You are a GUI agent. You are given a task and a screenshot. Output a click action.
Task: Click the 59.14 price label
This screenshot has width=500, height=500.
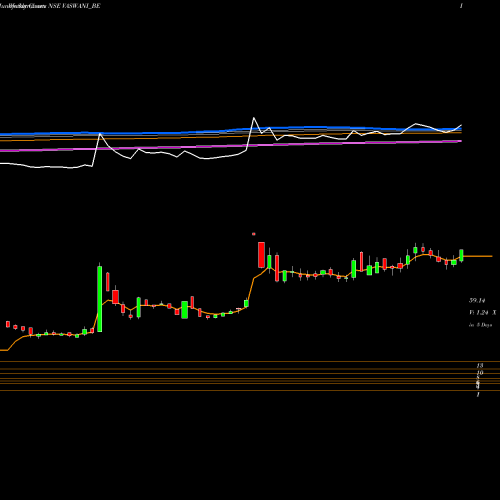pyautogui.click(x=477, y=301)
